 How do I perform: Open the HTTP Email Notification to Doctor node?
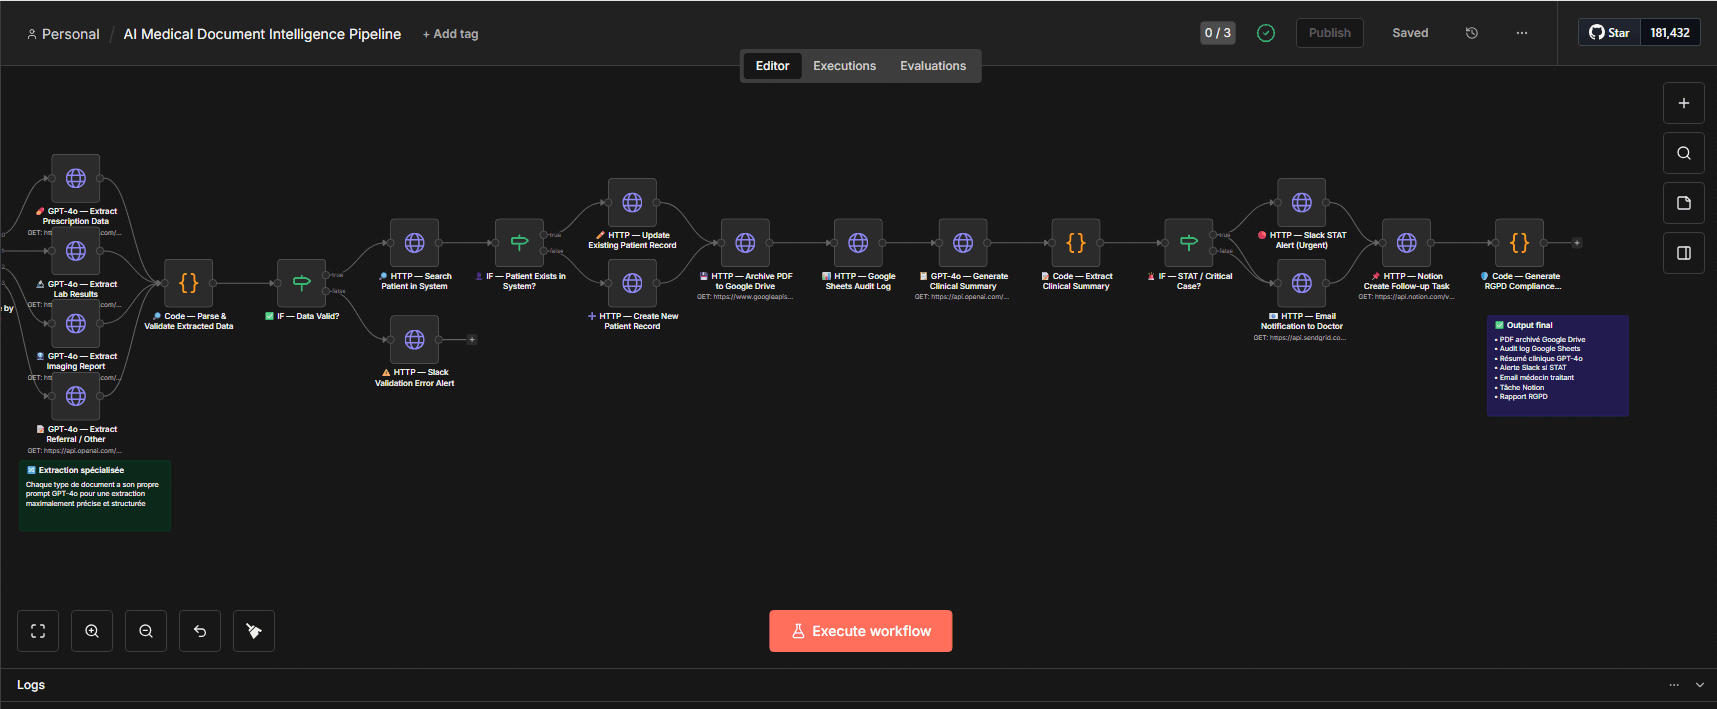tap(1302, 283)
